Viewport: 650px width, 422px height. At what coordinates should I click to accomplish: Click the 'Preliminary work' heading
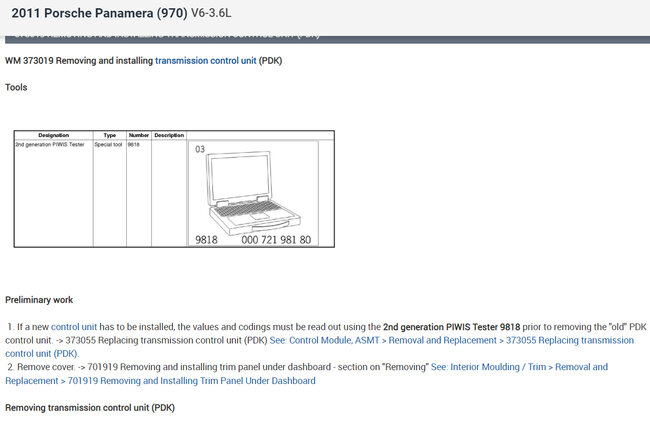coord(39,300)
